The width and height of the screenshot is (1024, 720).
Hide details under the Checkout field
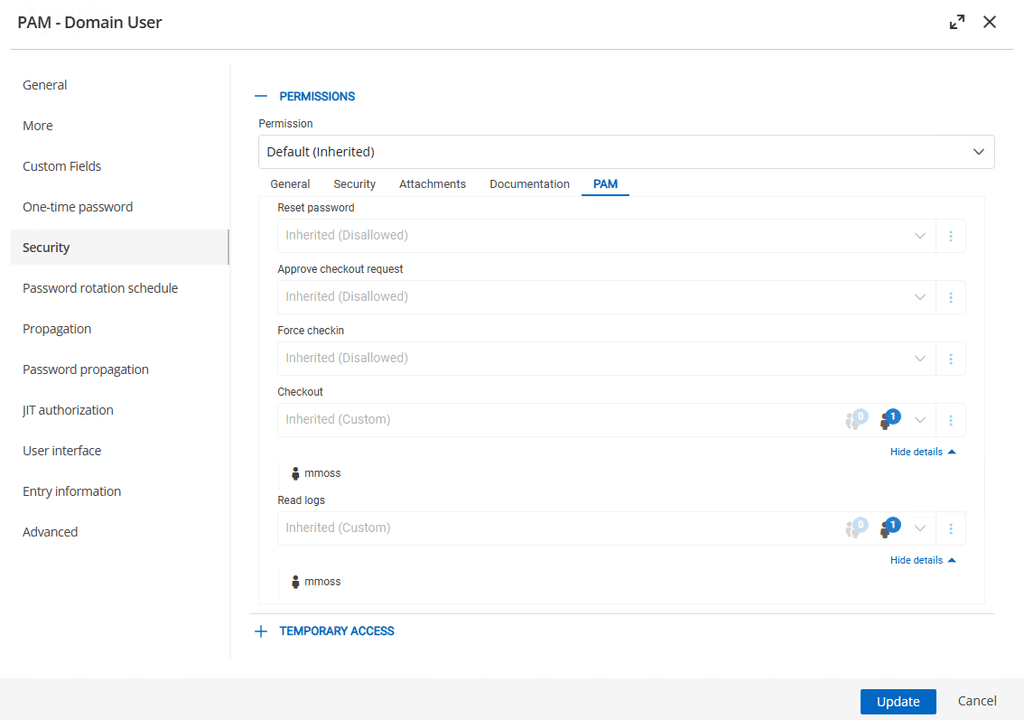click(922, 452)
